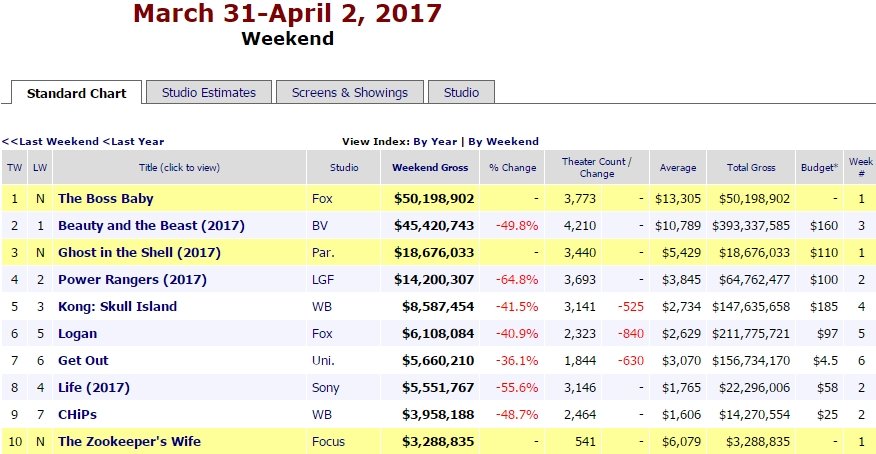Open Power Rangers (2017) movie page

point(129,279)
